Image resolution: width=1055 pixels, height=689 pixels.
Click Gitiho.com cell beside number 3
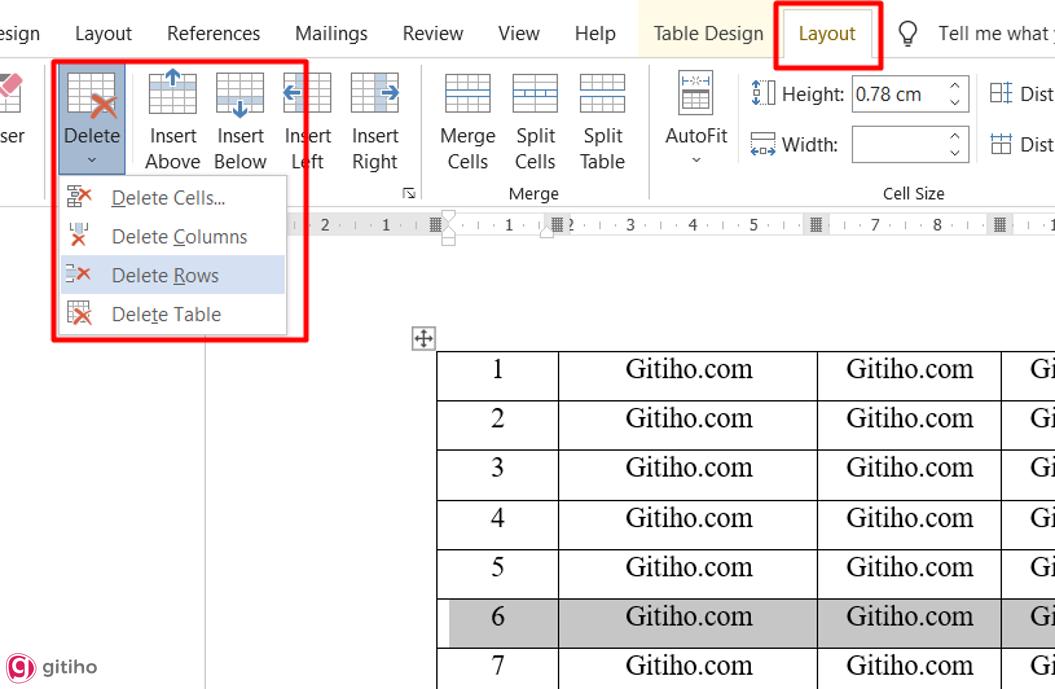688,474
